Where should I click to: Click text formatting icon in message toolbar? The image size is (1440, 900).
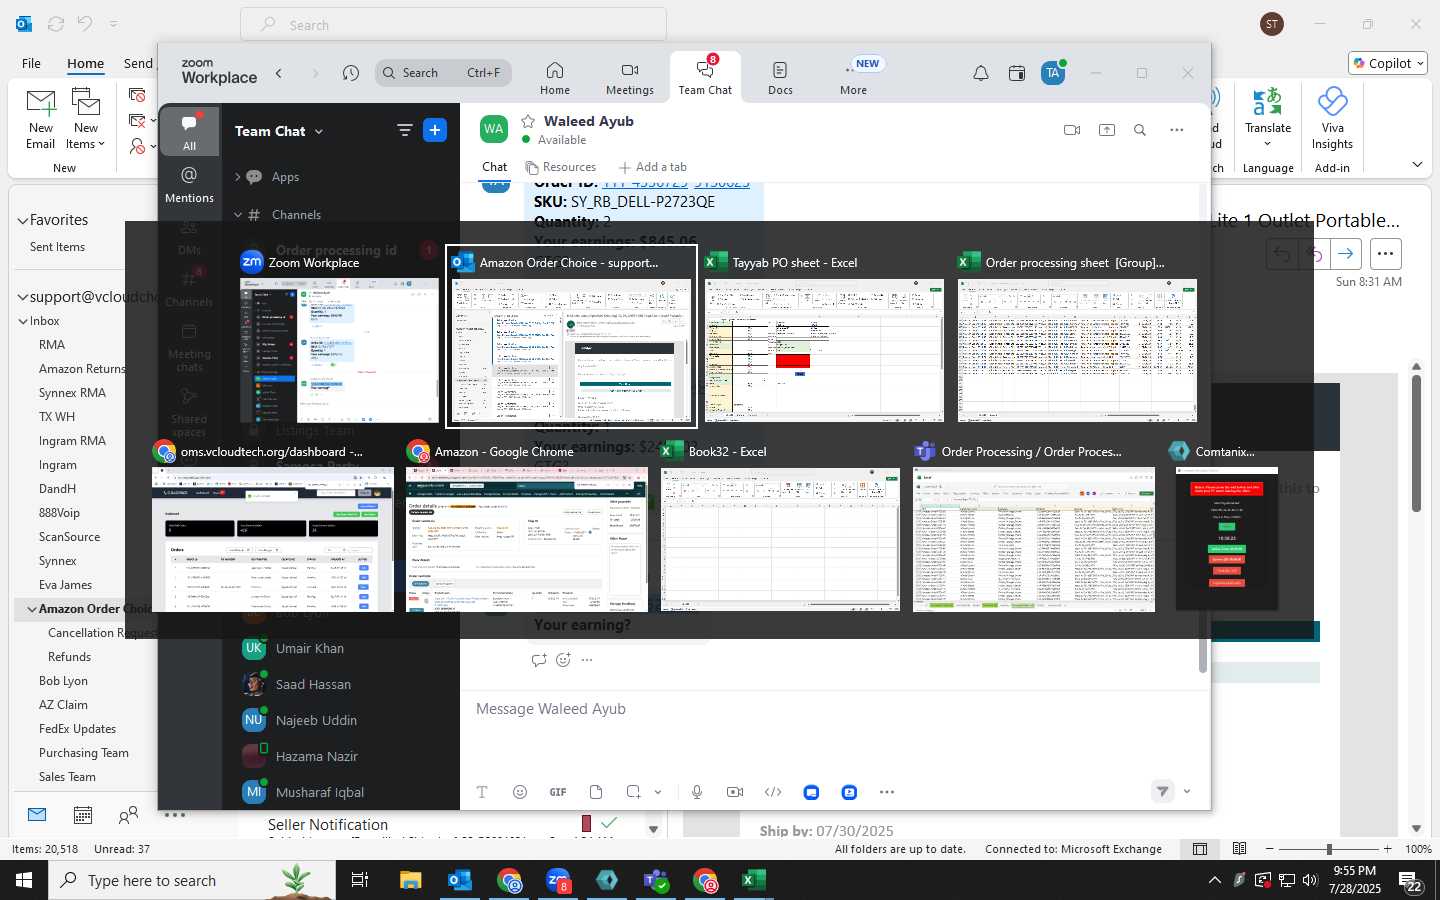(x=482, y=792)
